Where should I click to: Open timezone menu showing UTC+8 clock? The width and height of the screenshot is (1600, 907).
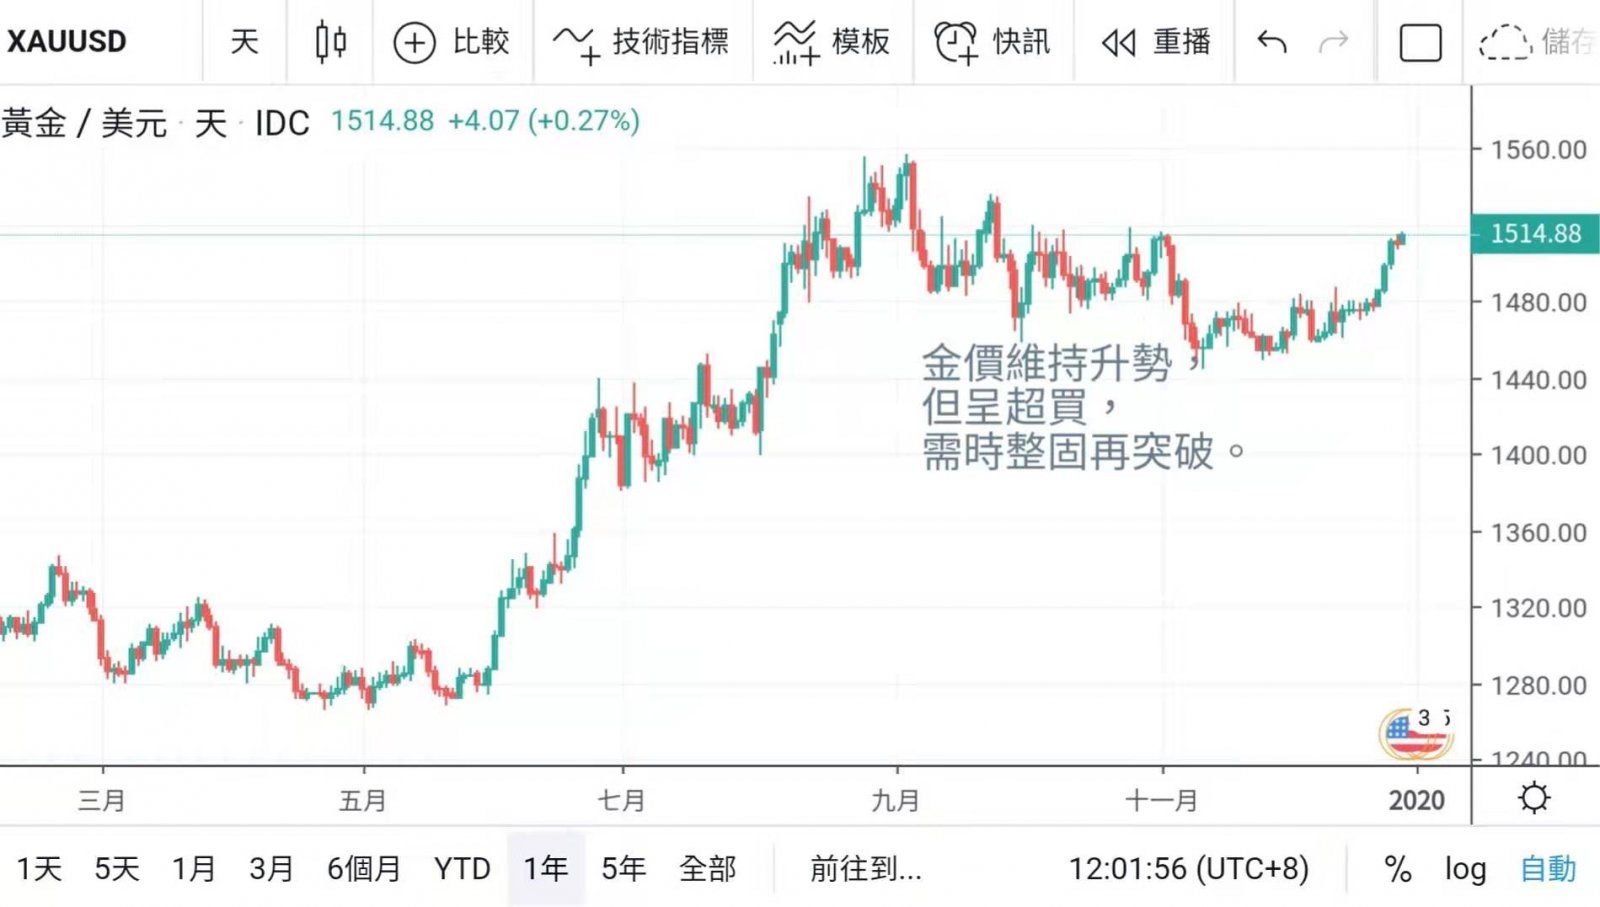(x=1188, y=869)
